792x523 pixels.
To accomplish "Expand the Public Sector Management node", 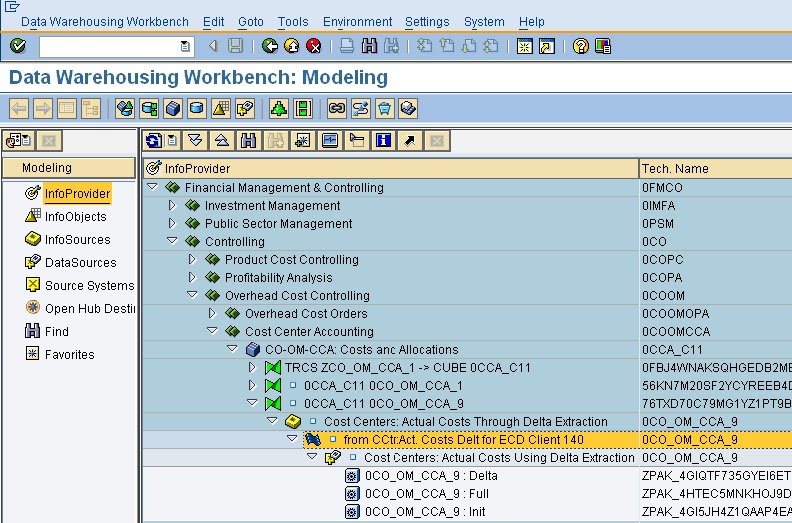I will tap(172, 223).
